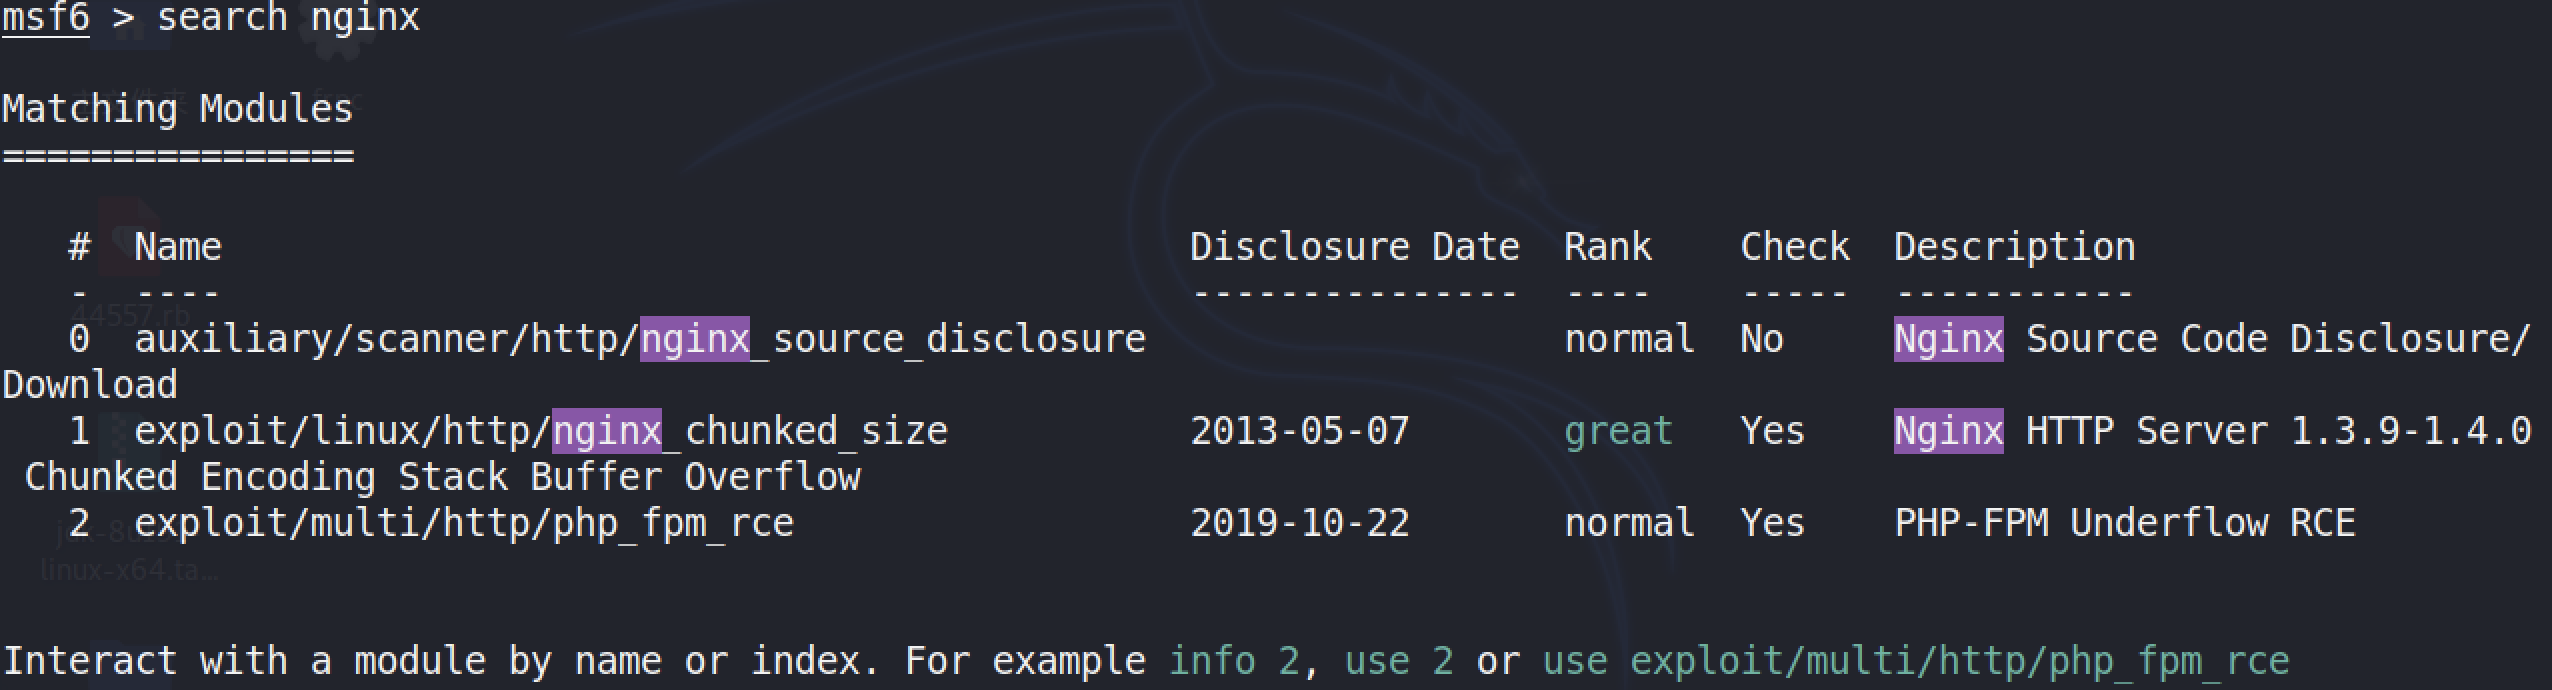2552x690 pixels.
Task: Click the 2019-10-22 disclosure date
Action: tap(1300, 523)
